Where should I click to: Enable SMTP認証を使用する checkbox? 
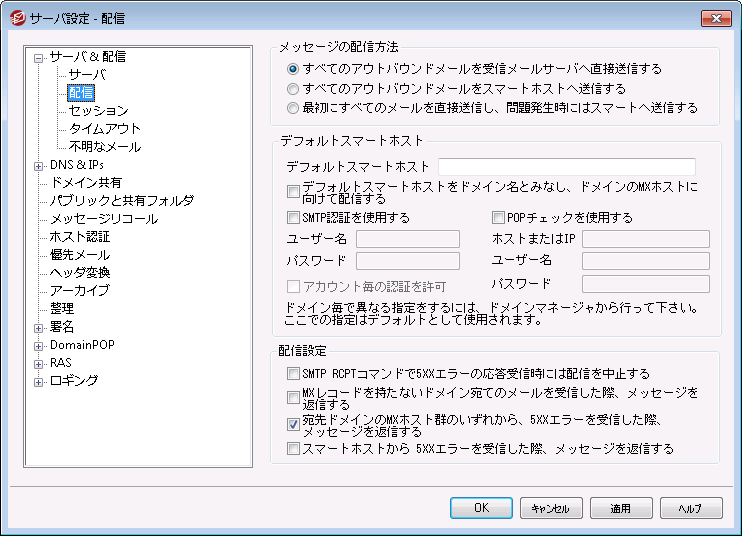tap(293, 217)
